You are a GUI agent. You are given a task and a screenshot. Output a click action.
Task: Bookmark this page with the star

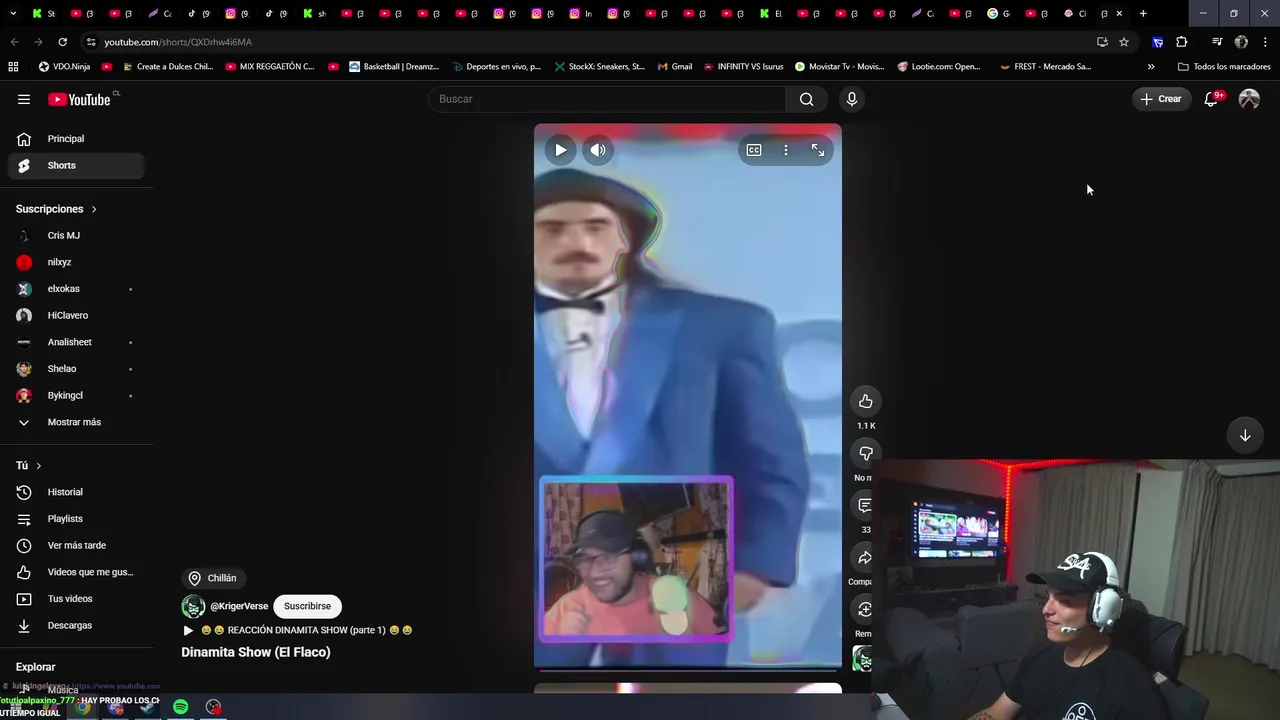coord(1124,42)
